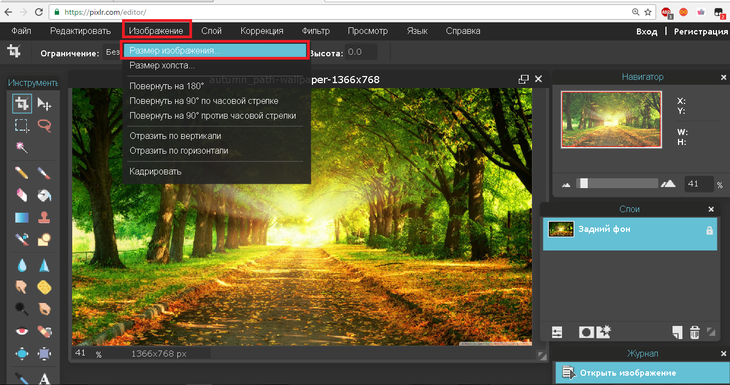Pick the Magic Wand tool

click(22, 148)
